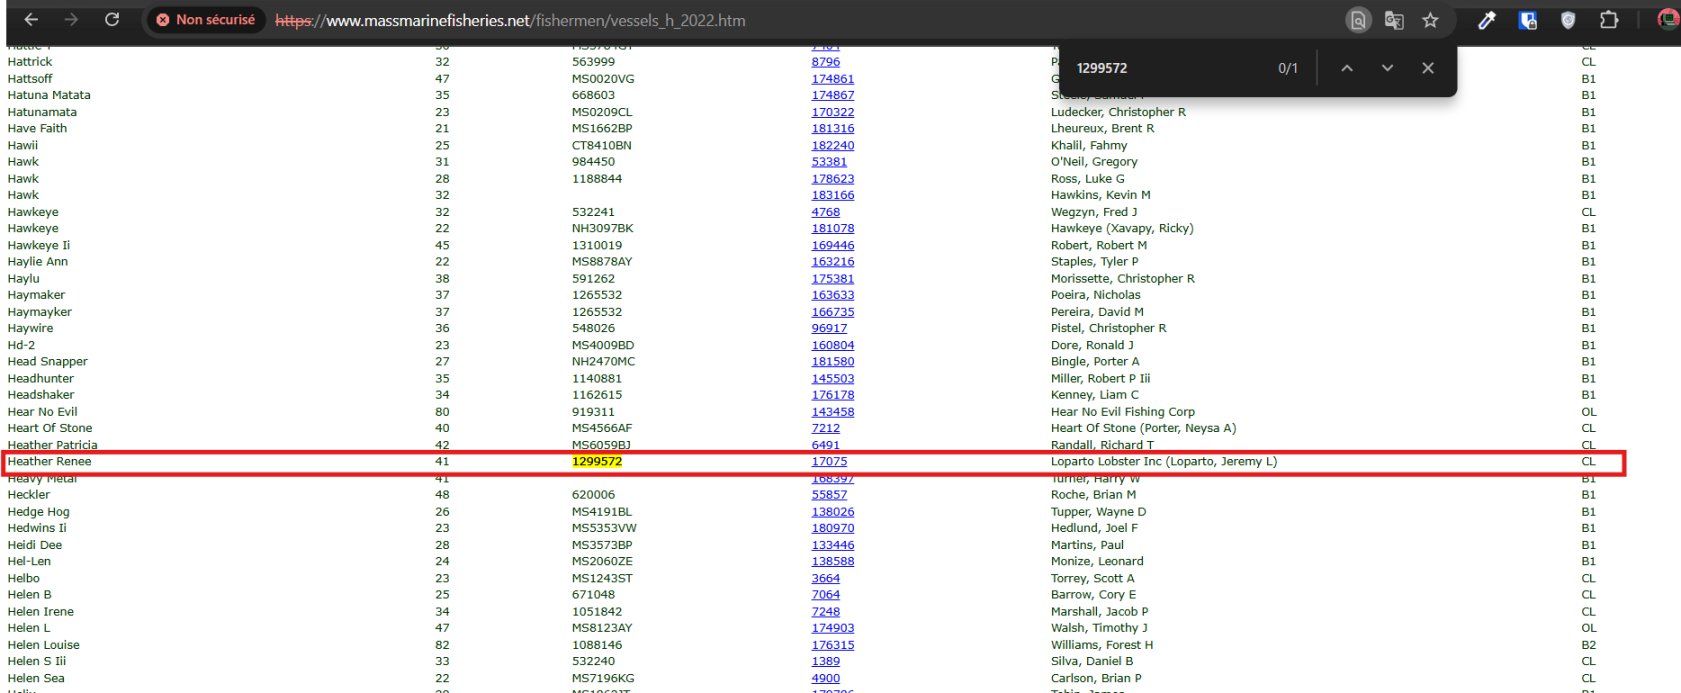Click the eyedropper color picker extension
The height and width of the screenshot is (693, 1681).
(1487, 20)
